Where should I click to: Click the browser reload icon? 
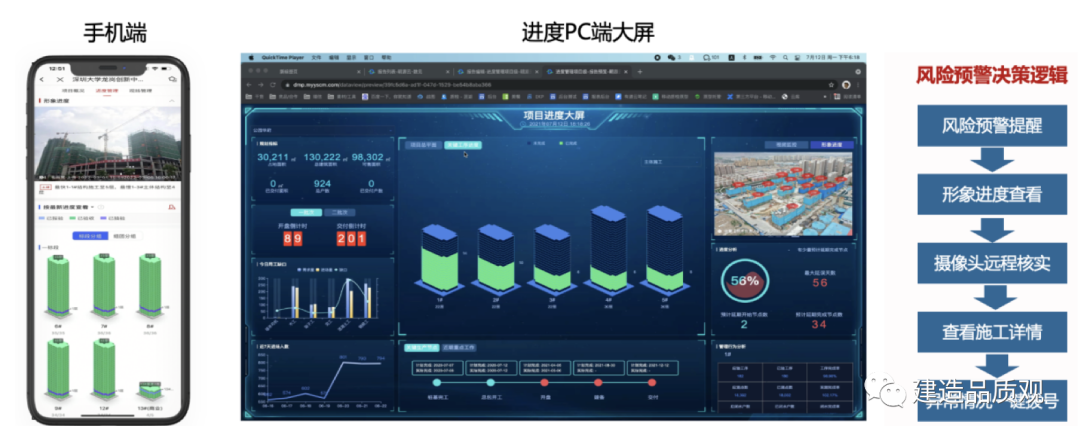271,84
